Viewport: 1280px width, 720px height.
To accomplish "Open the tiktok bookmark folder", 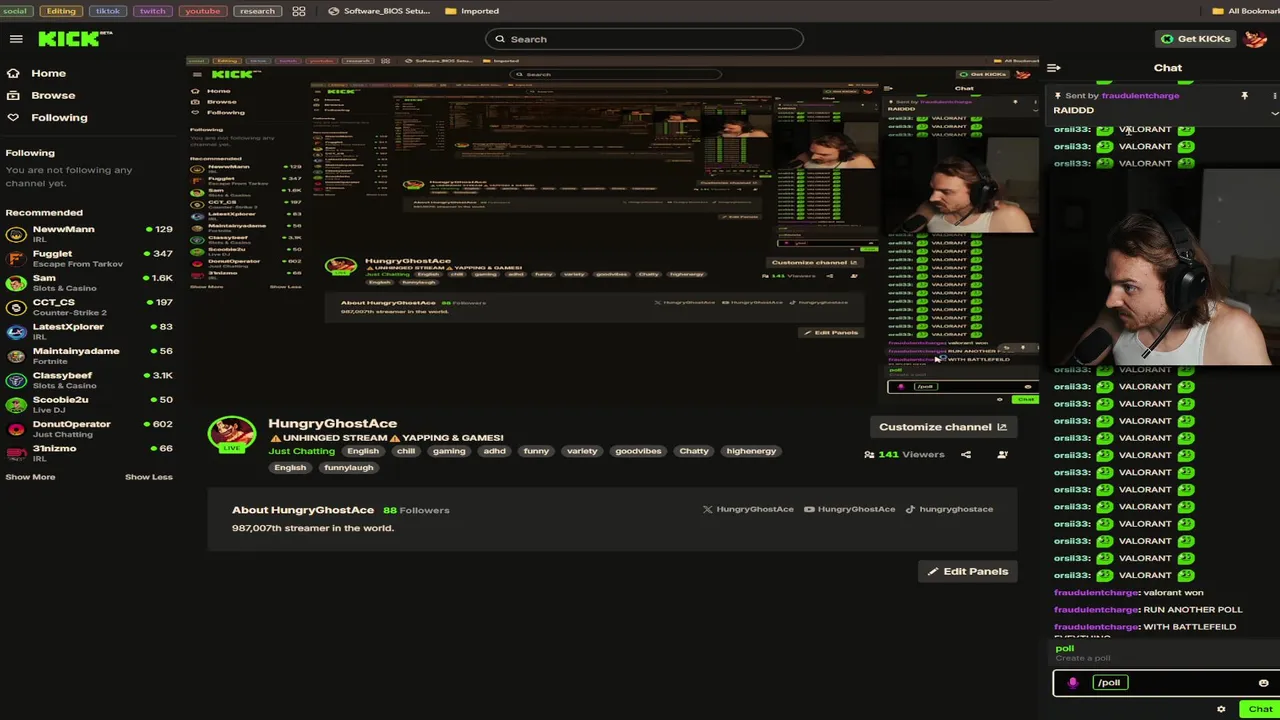I will coord(107,11).
